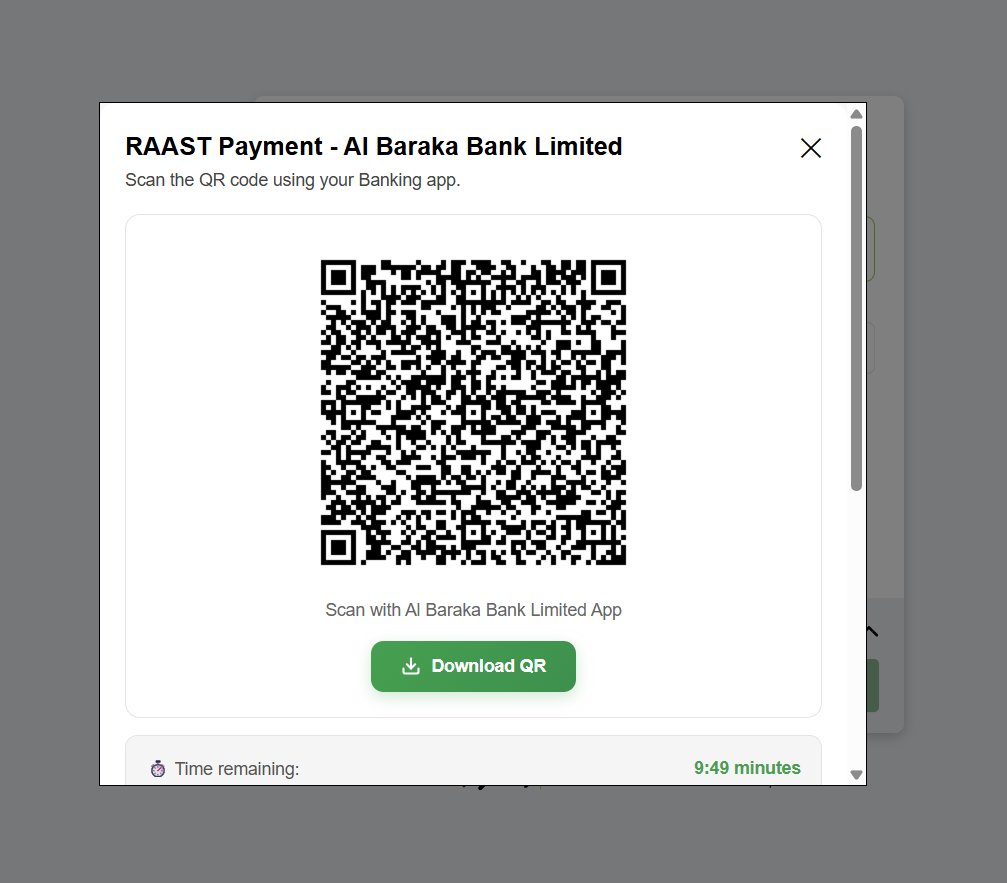Click the center of the QR code
This screenshot has width=1007, height=883.
(473, 412)
